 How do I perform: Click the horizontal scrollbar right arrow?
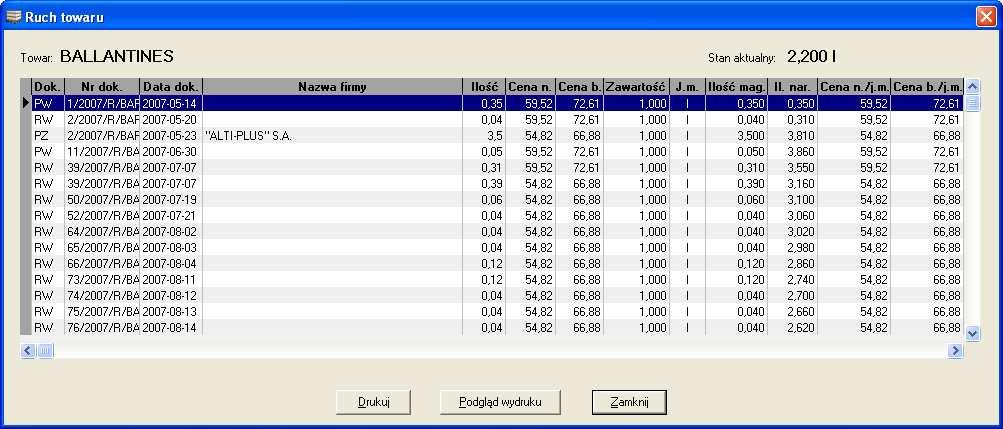(x=956, y=350)
